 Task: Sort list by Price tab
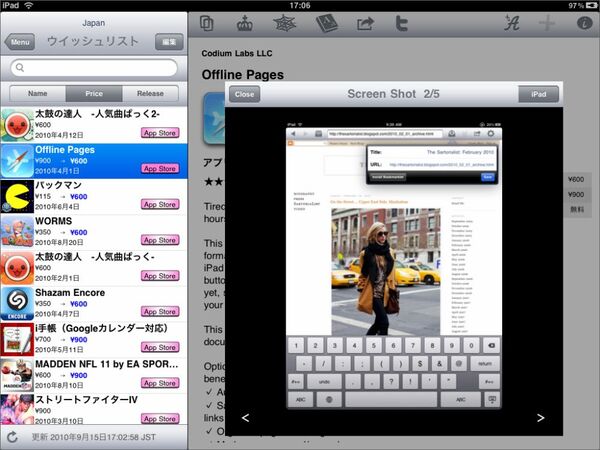[x=94, y=93]
